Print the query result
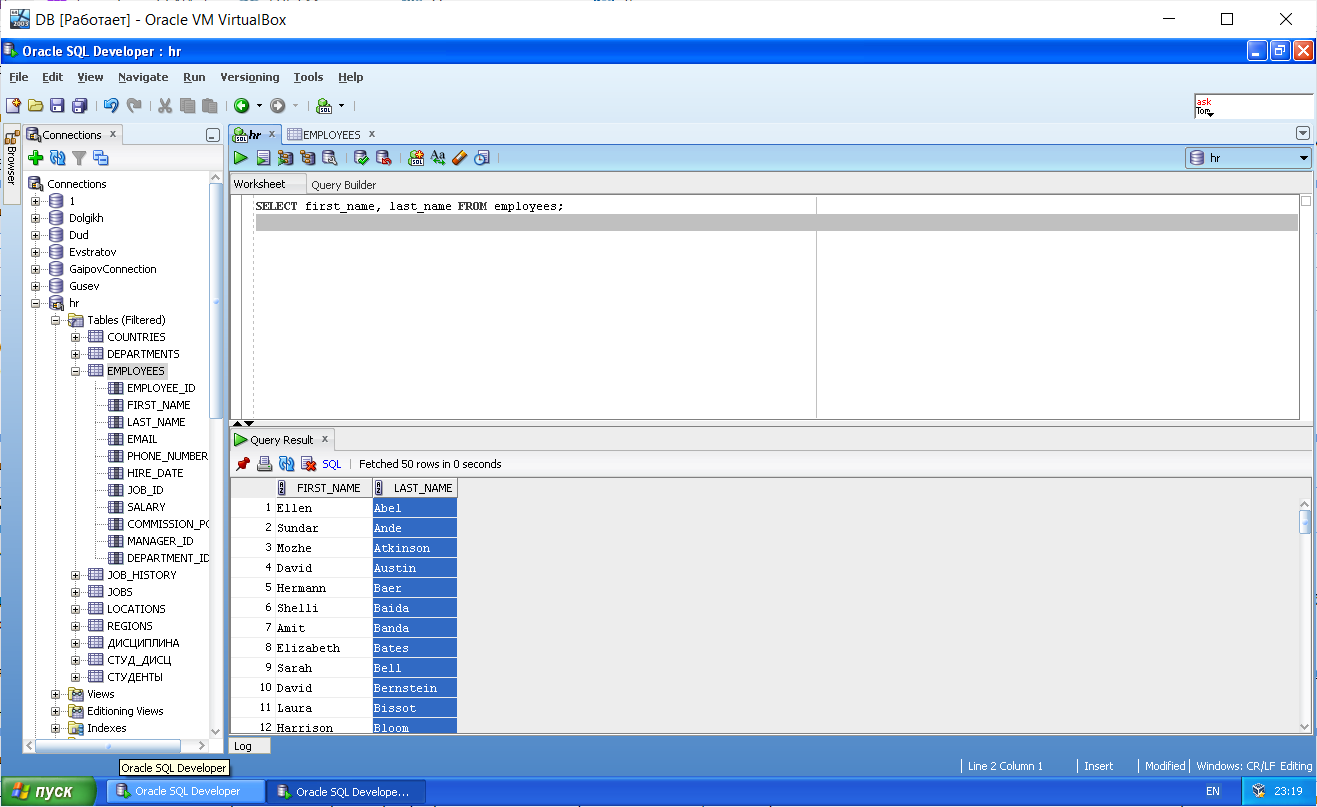 (x=264, y=464)
